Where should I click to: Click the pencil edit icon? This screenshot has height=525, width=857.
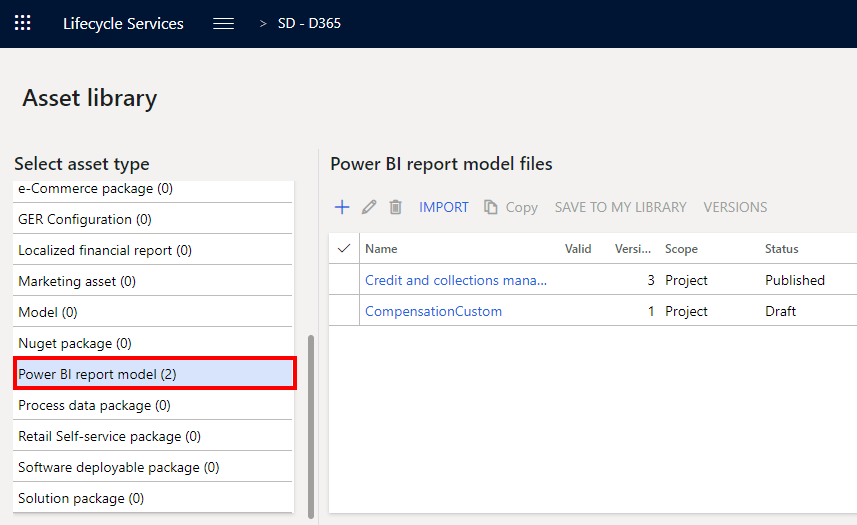point(369,207)
